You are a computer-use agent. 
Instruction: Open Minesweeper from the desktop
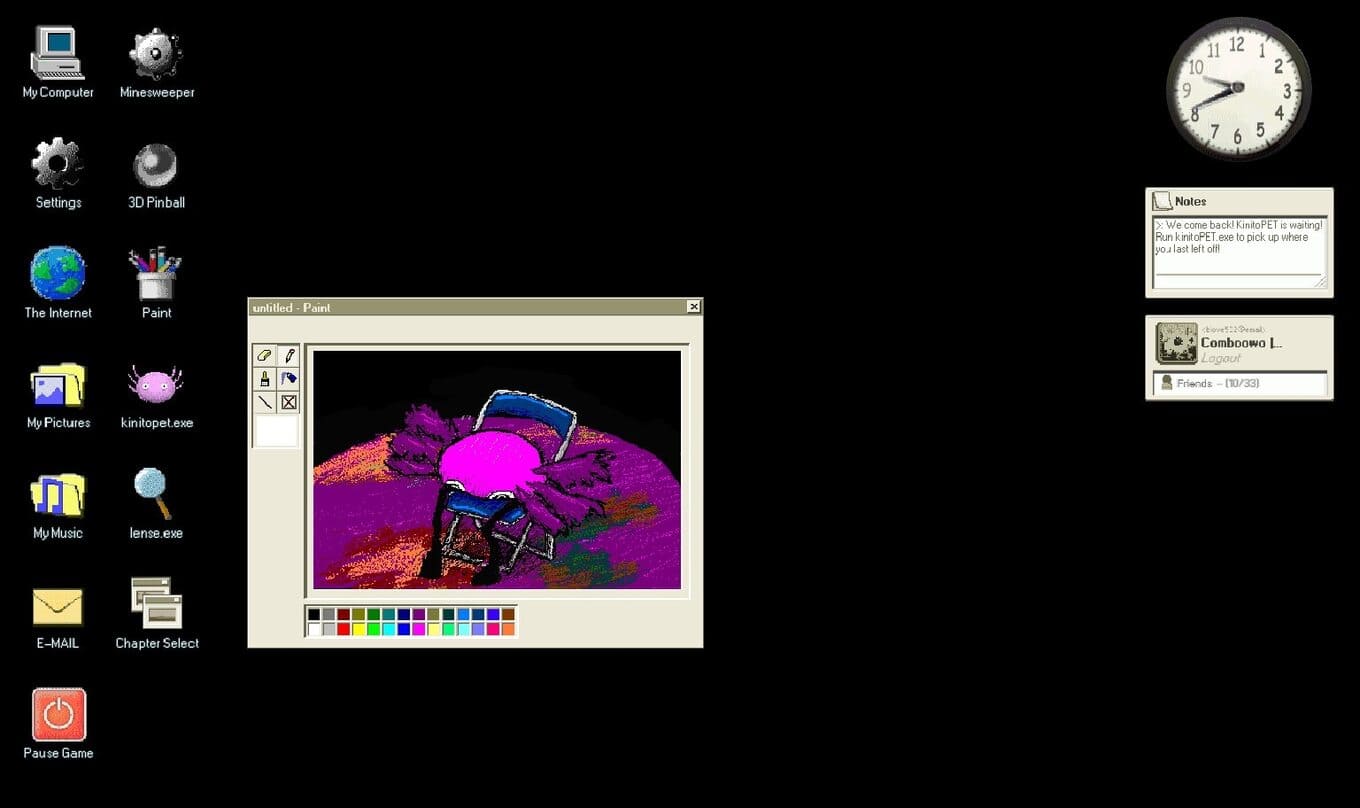(x=156, y=54)
